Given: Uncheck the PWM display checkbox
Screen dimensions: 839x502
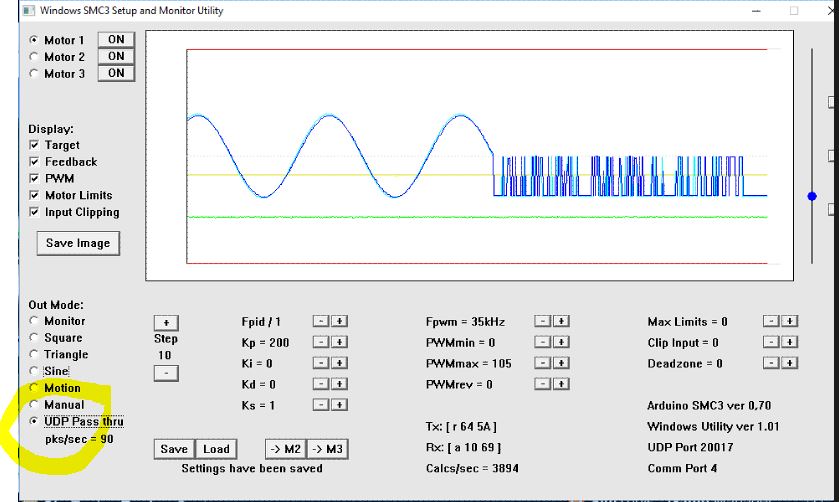Looking at the screenshot, I should [34, 178].
